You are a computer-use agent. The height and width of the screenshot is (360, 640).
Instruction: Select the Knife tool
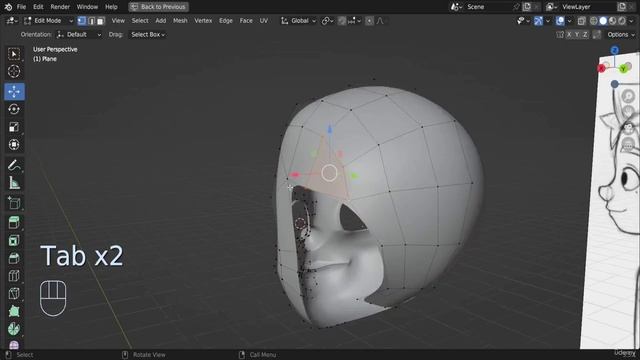[x=14, y=293]
